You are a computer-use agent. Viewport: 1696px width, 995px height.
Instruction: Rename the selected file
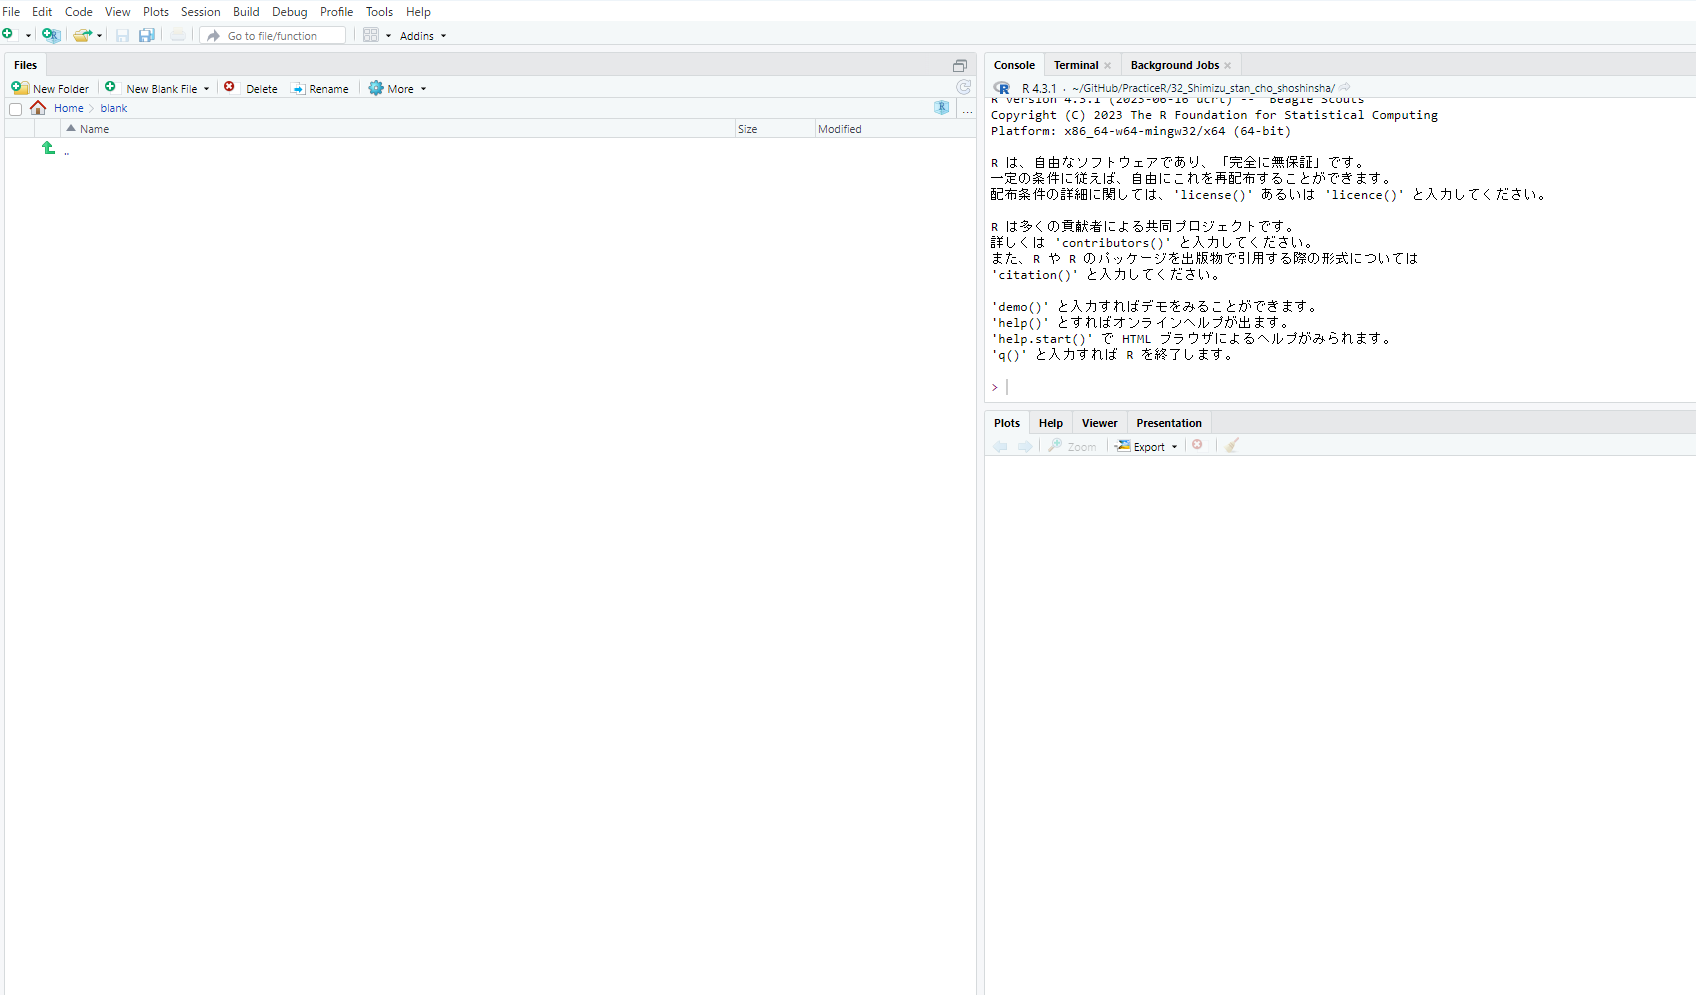(x=320, y=88)
